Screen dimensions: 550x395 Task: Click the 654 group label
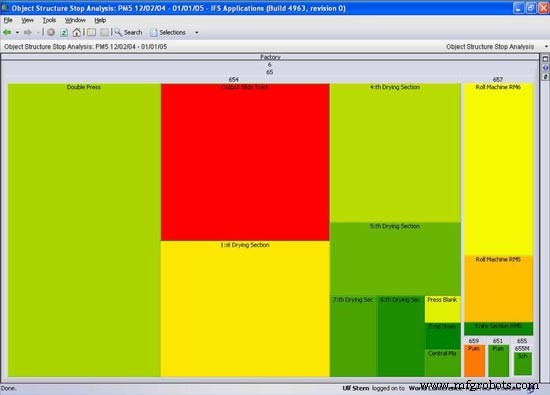234,80
